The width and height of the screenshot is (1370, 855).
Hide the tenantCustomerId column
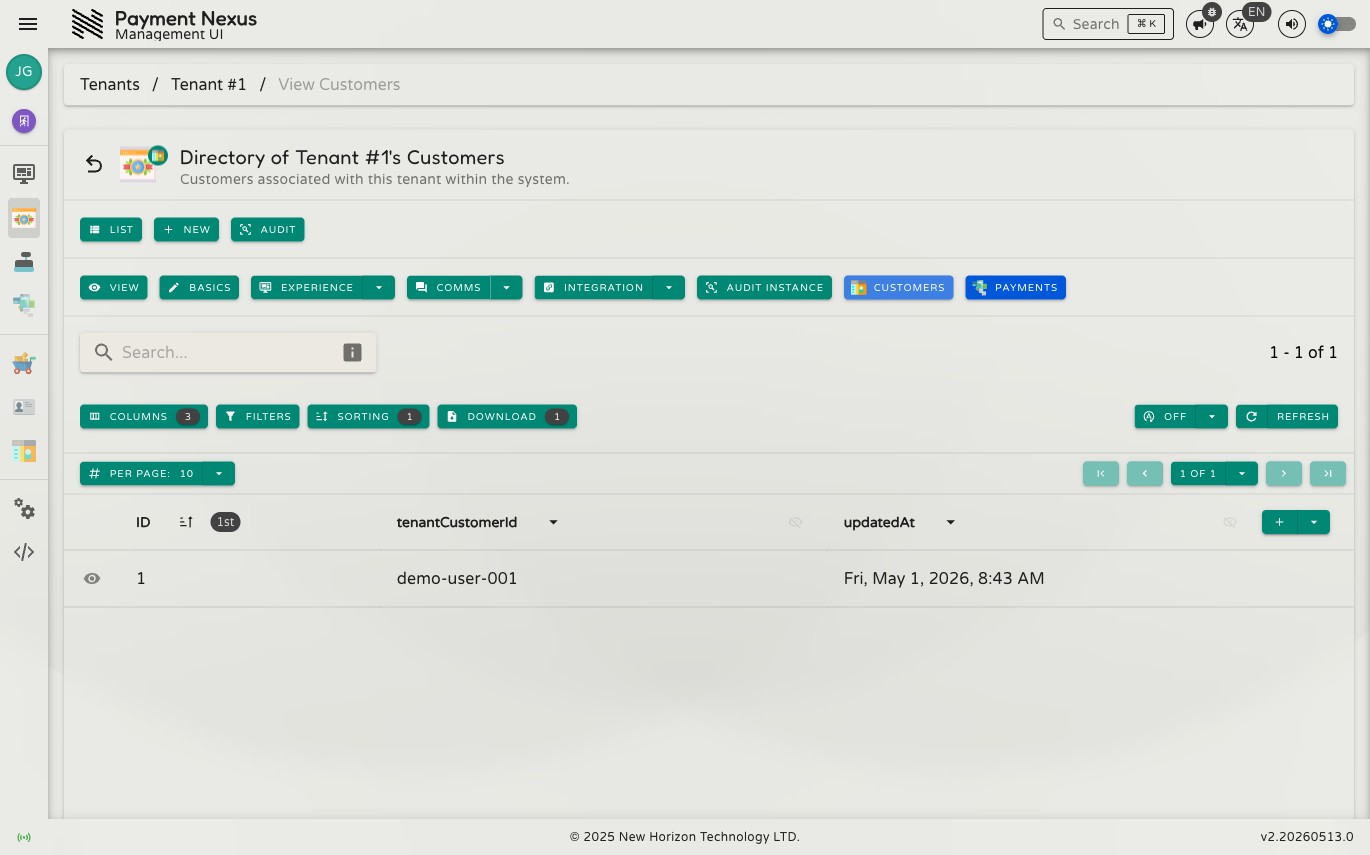[795, 522]
